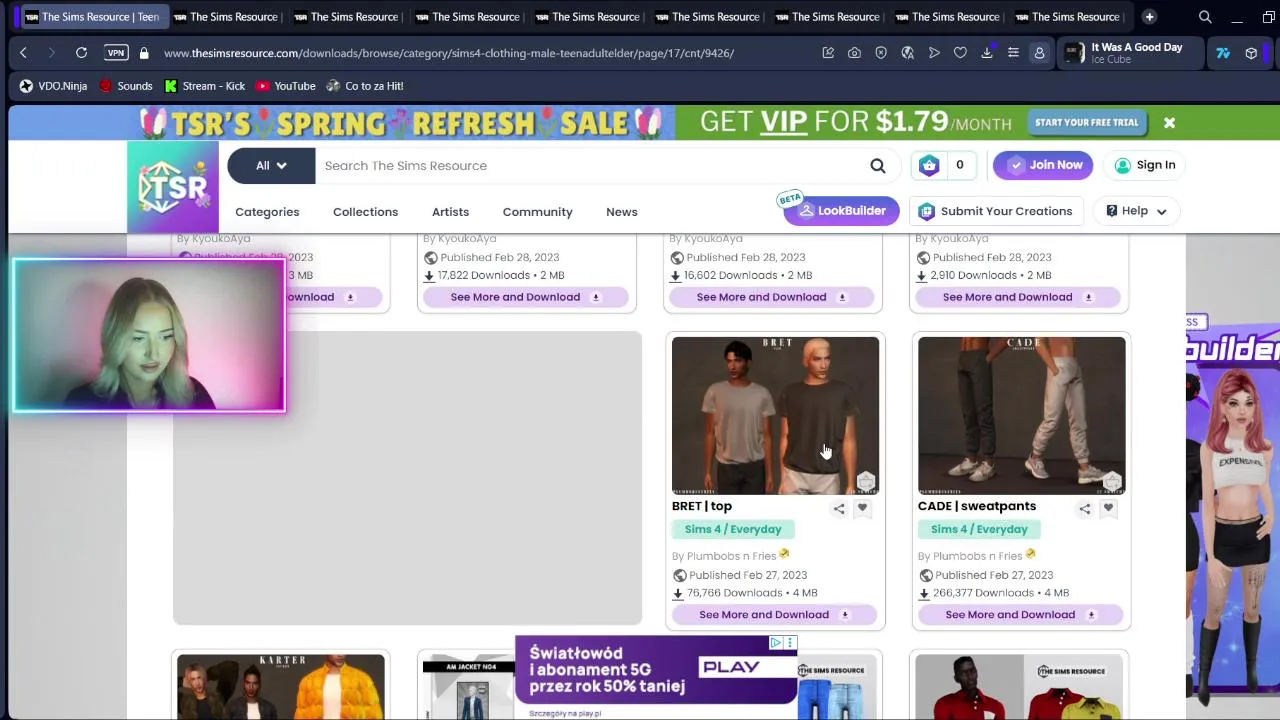Expand the Help dropdown
This screenshot has height=720, width=1280.
point(1136,211)
